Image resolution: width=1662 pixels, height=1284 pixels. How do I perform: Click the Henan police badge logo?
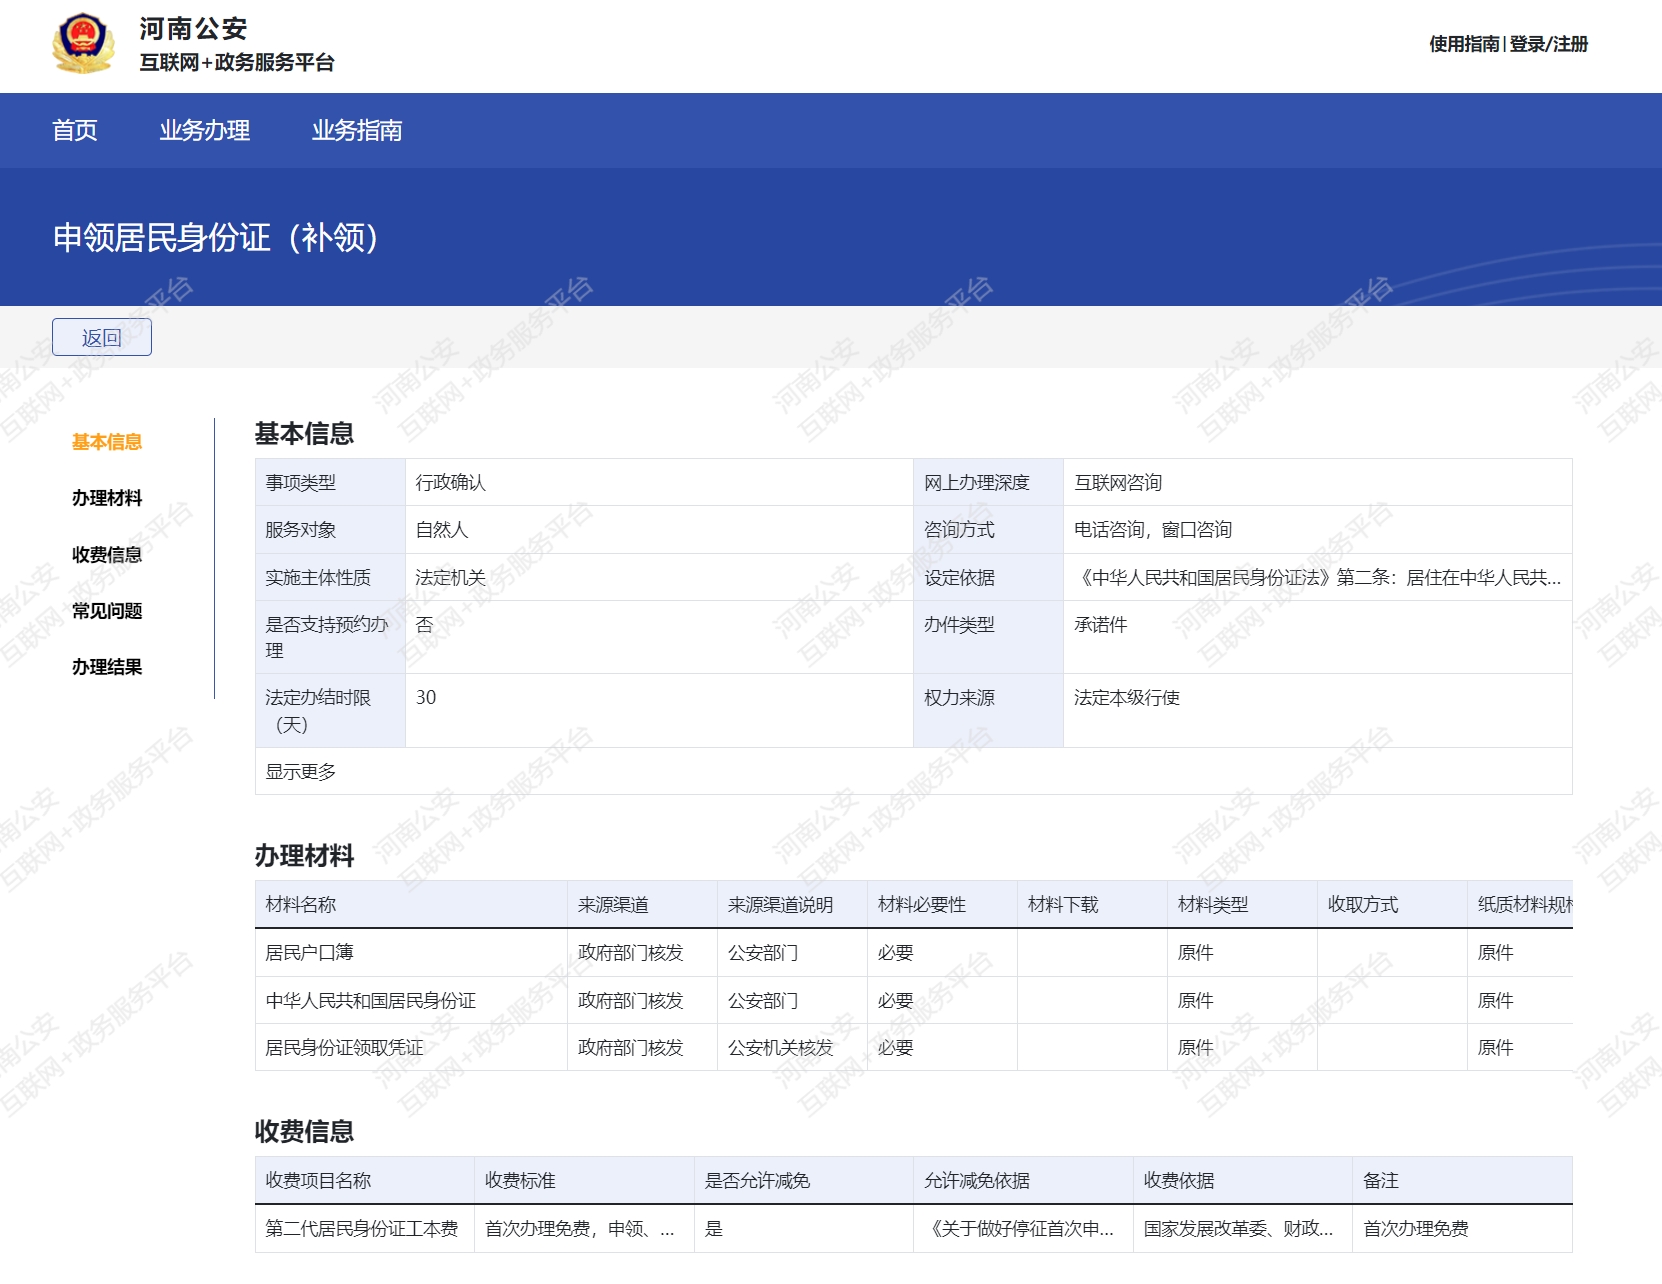[x=83, y=44]
